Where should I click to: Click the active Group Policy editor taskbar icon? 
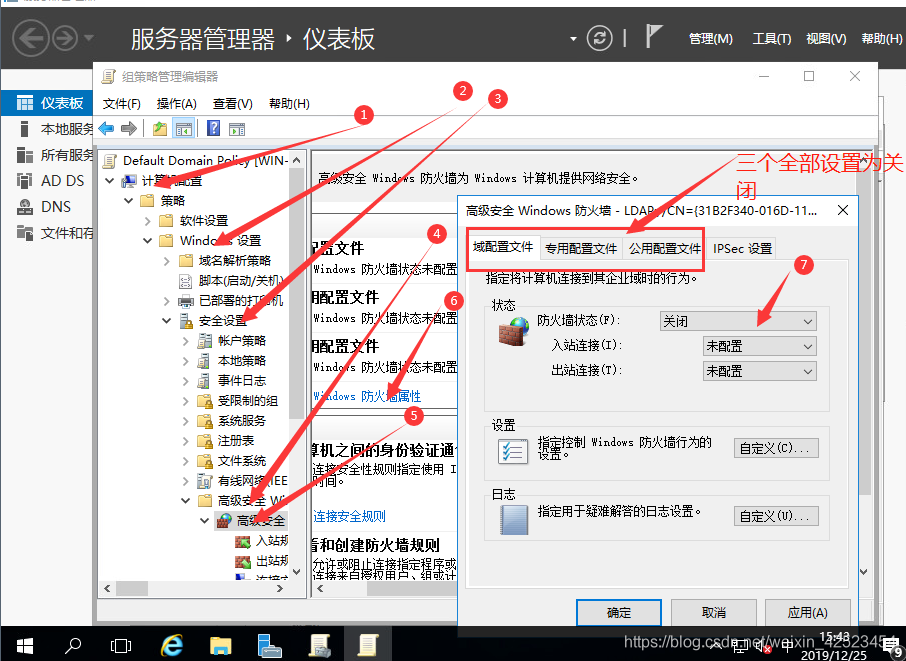(x=368, y=645)
